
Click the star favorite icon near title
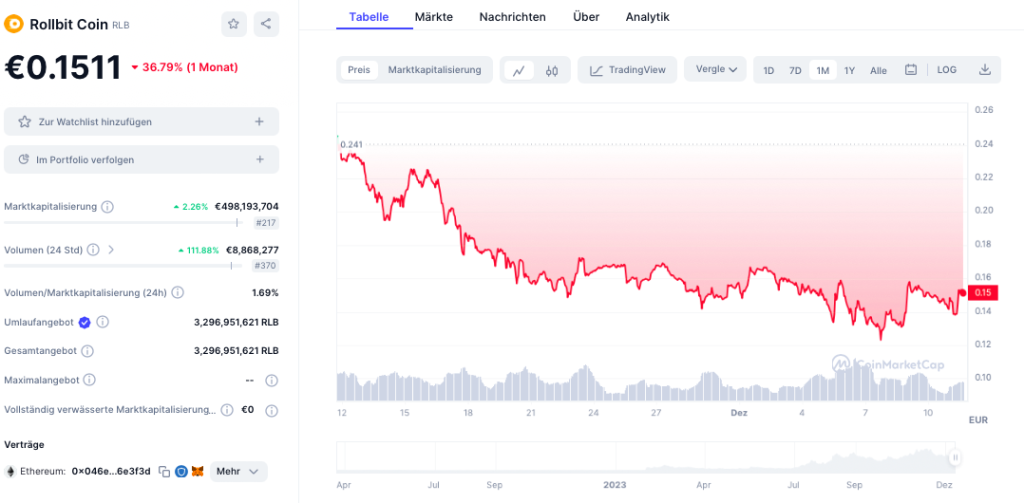coord(234,24)
